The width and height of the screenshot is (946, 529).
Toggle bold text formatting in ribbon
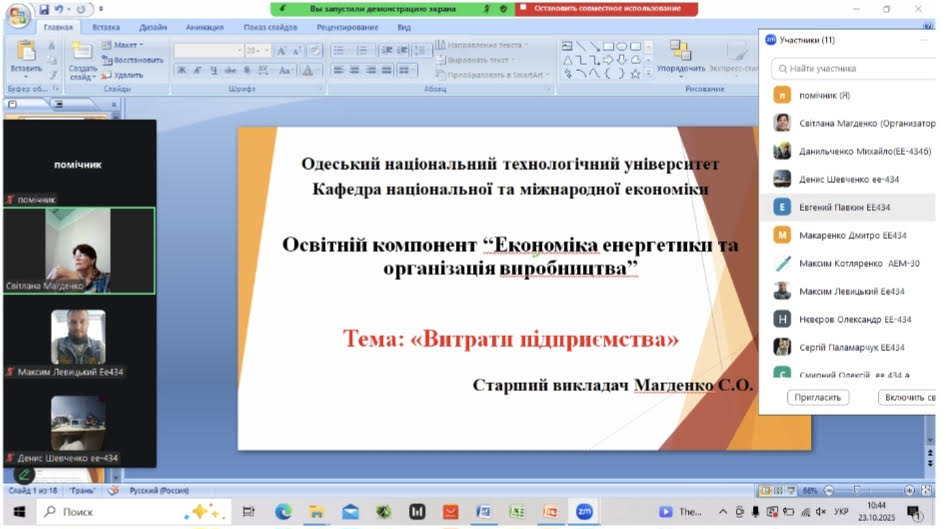tap(182, 70)
